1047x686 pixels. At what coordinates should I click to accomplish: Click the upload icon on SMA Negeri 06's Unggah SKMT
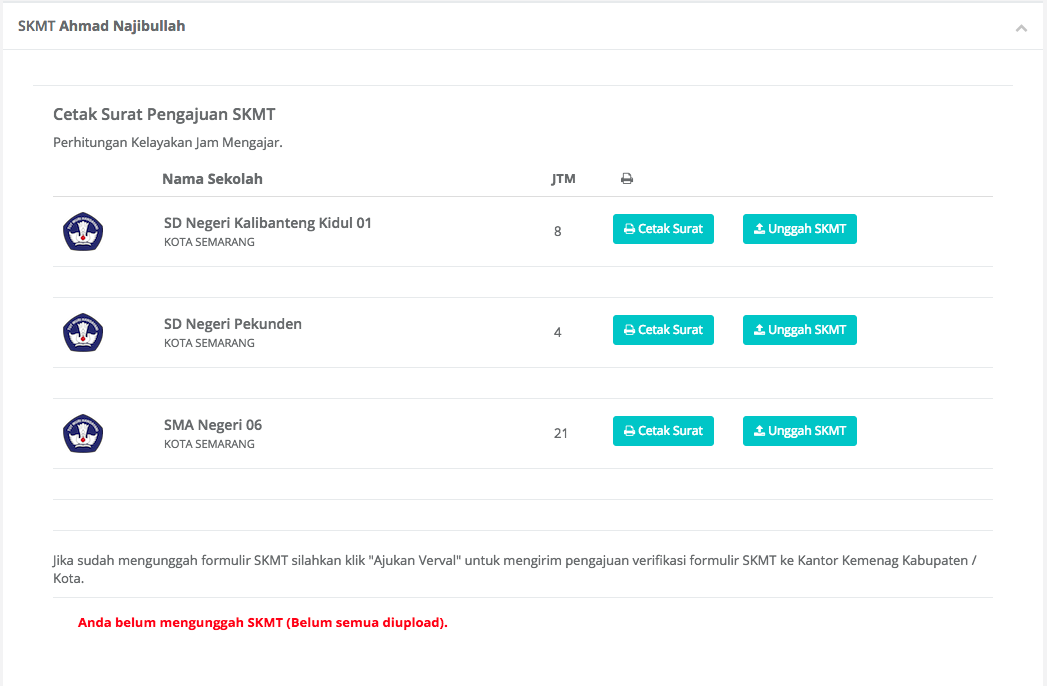pyautogui.click(x=758, y=430)
